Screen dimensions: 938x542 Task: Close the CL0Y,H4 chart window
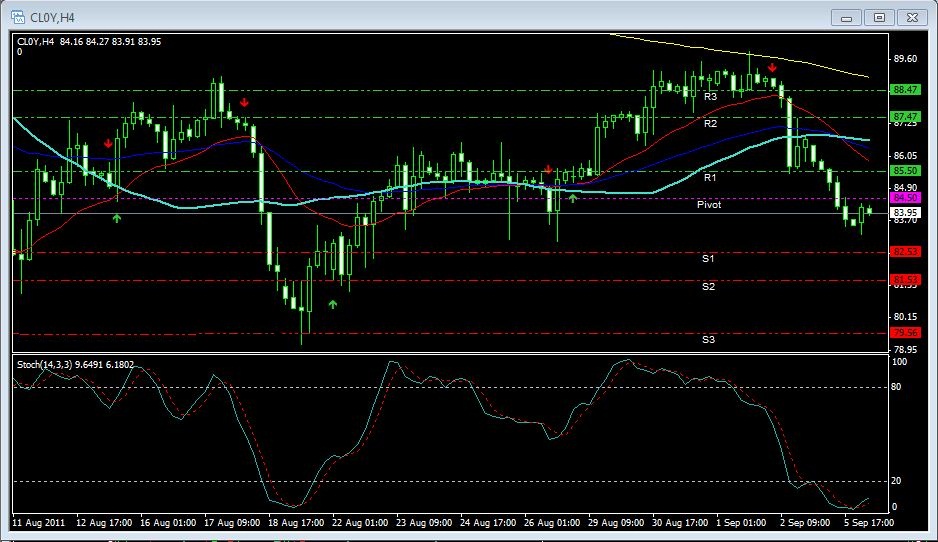[x=912, y=18]
